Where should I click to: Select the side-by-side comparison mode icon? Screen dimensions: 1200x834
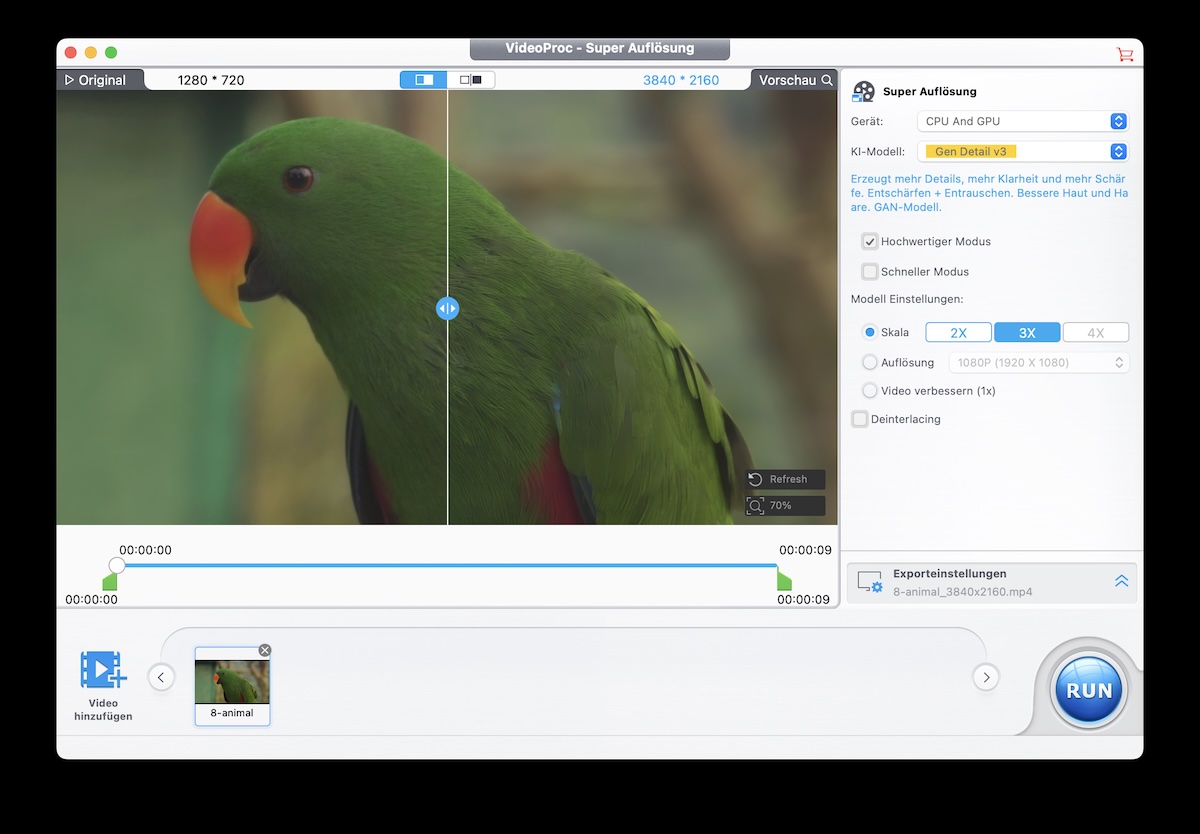tap(471, 80)
